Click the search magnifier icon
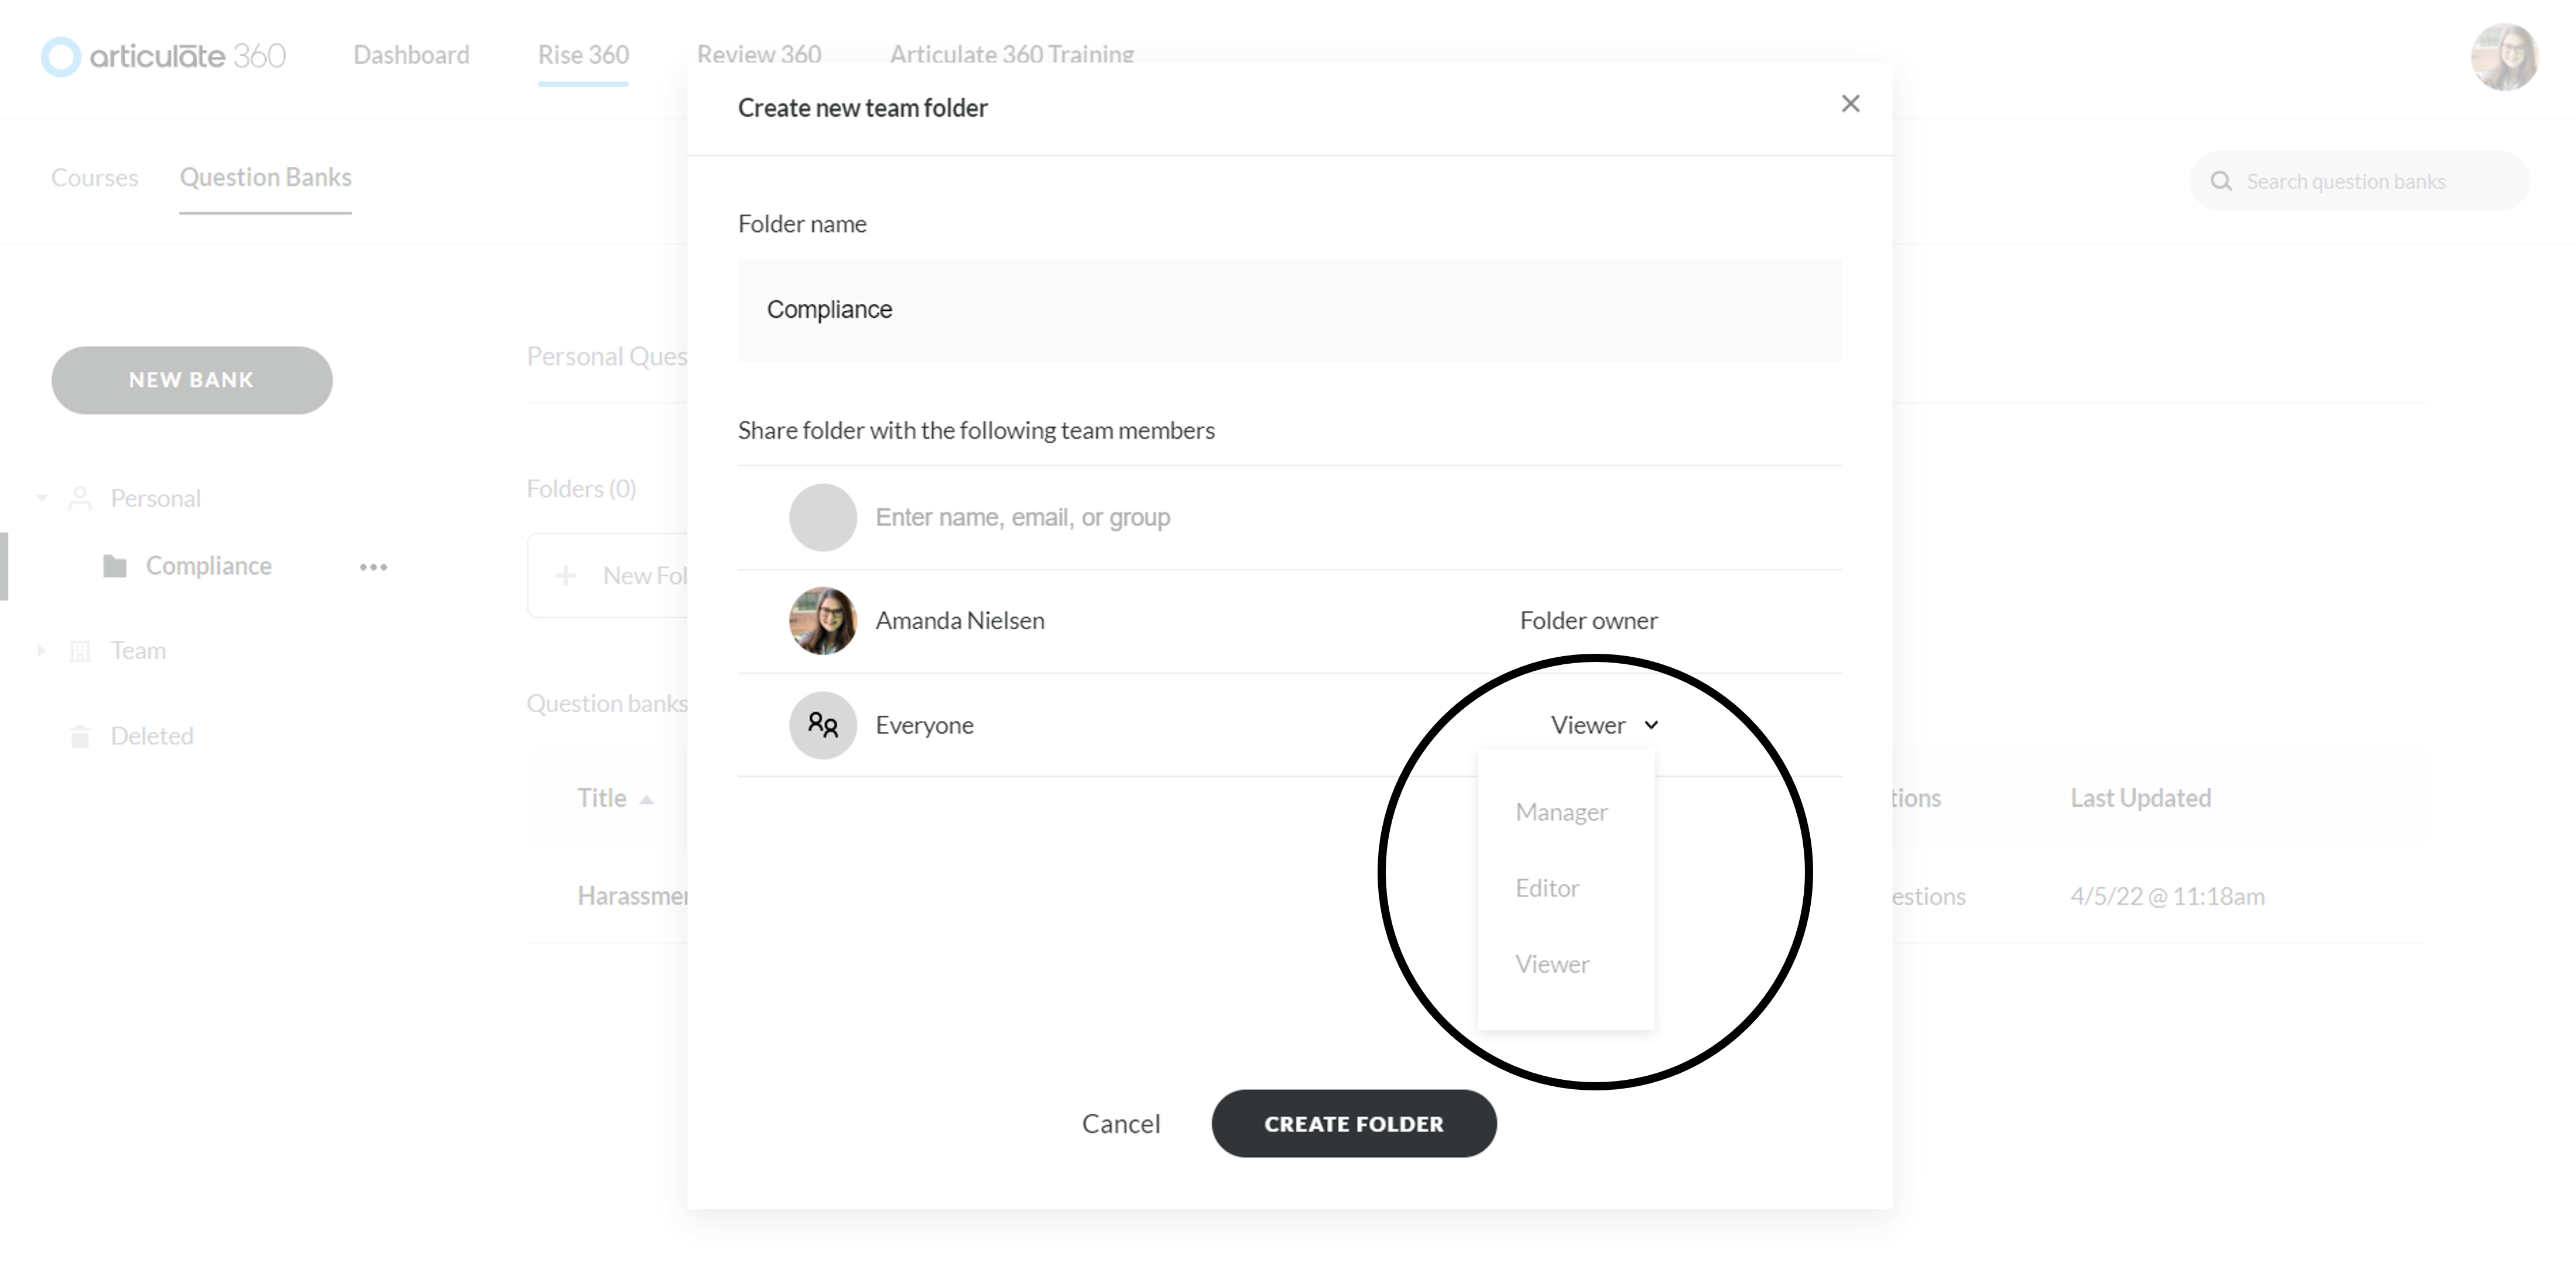 tap(2221, 181)
